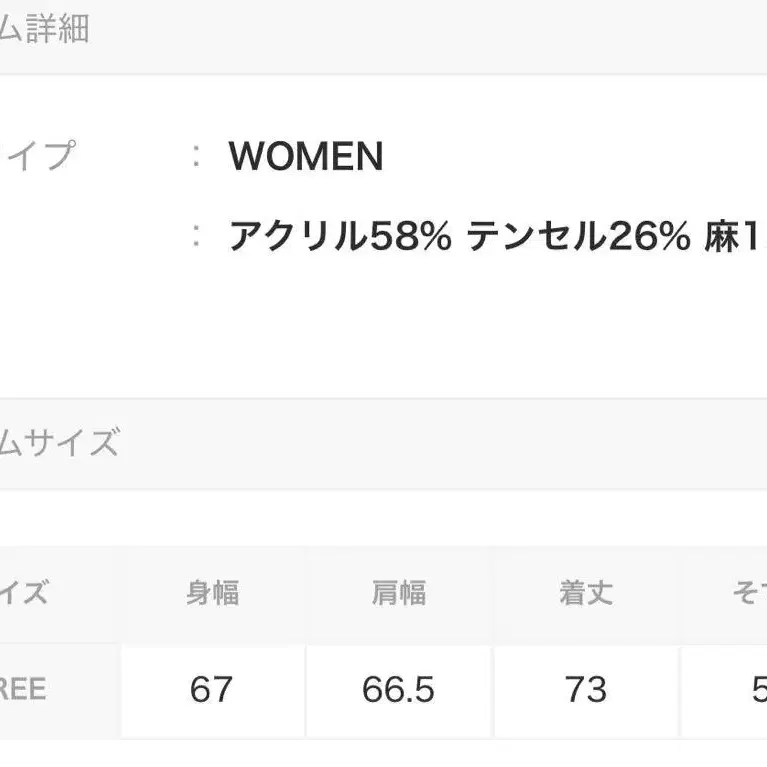This screenshot has width=767, height=767.
Task: Click the アクリル58% material text
Action: (340, 237)
